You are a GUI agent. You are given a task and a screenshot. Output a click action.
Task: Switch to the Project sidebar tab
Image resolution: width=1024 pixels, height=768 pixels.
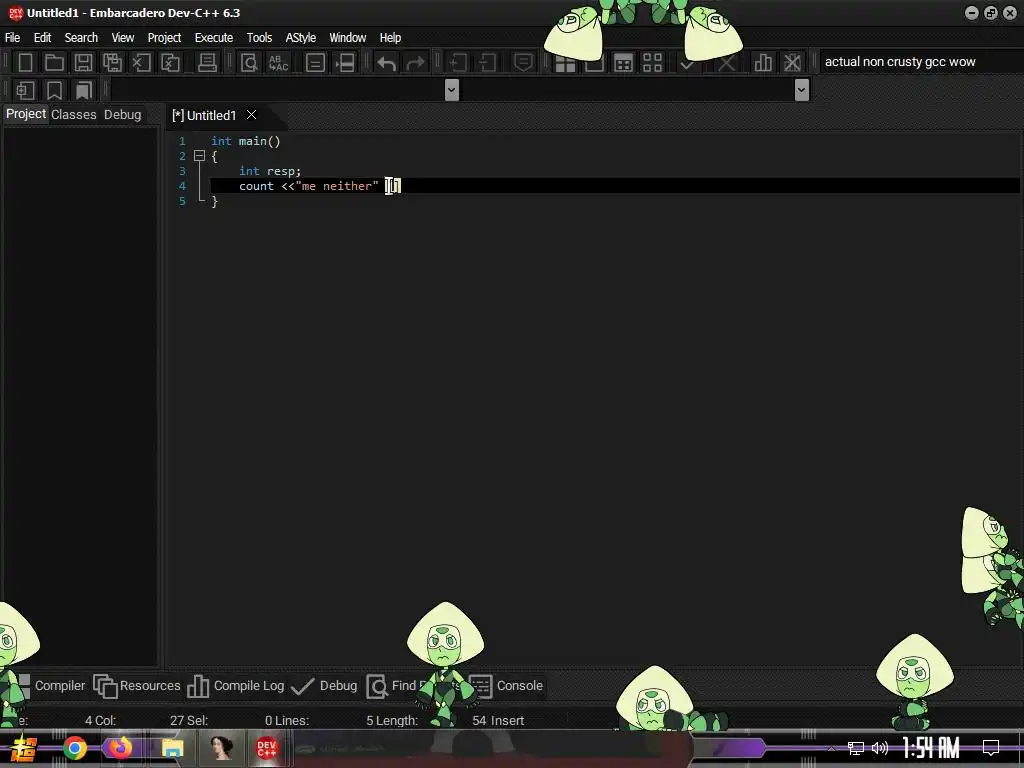coord(26,114)
